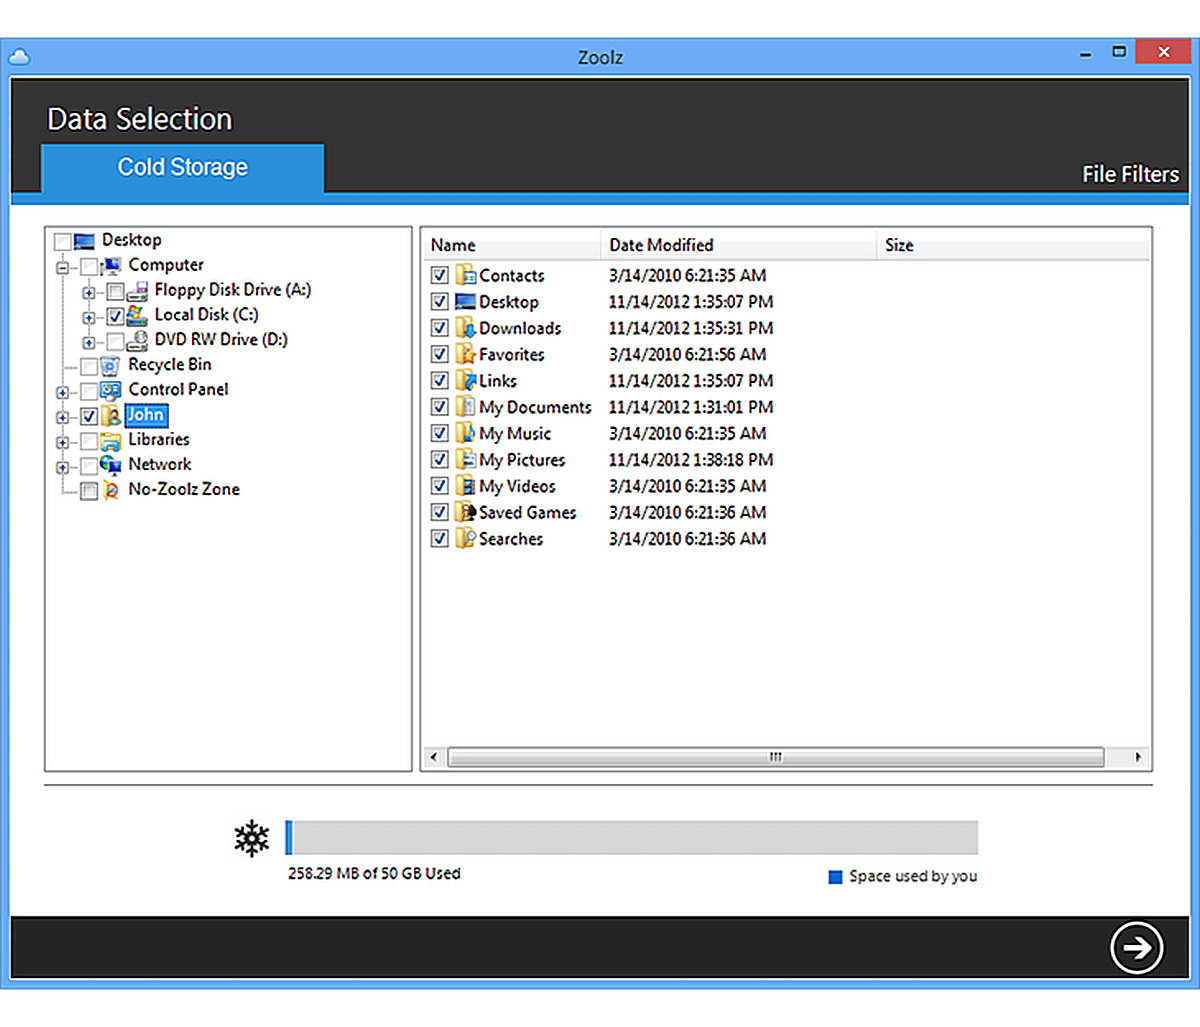The width and height of the screenshot is (1200, 1027).
Task: Click the snowflake cold storage icon
Action: (x=251, y=838)
